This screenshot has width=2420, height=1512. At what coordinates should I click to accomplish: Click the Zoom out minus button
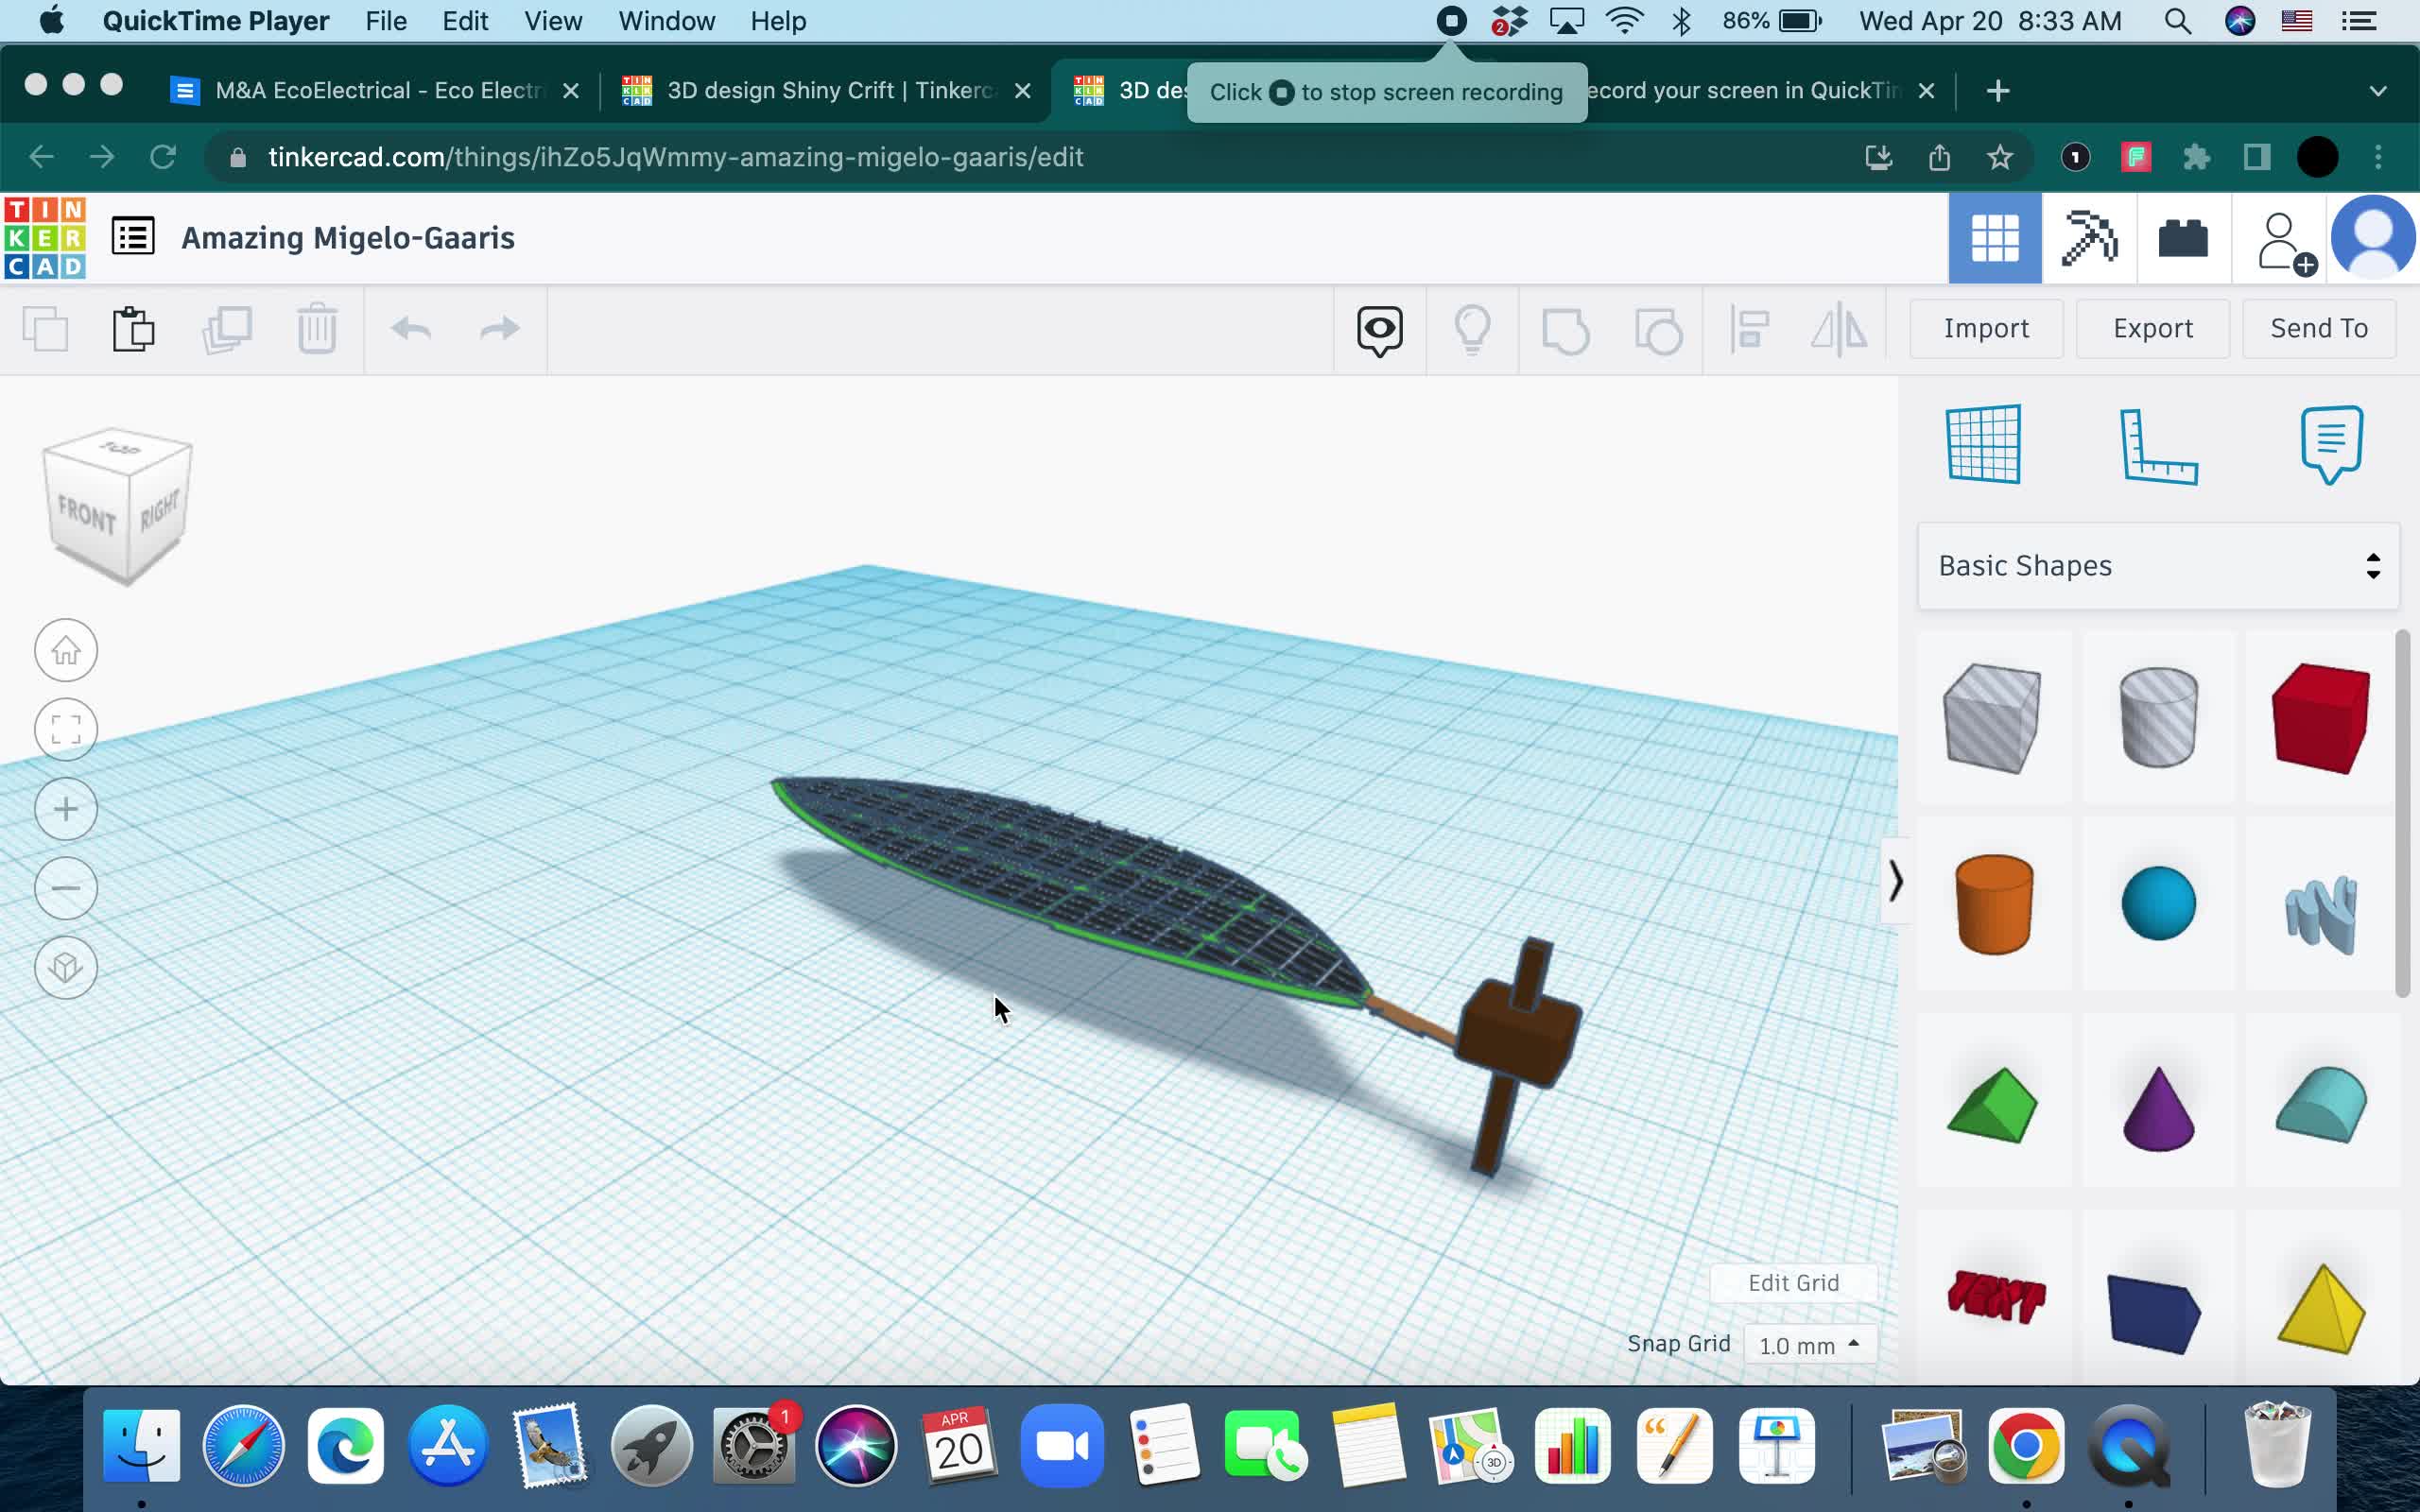point(66,888)
